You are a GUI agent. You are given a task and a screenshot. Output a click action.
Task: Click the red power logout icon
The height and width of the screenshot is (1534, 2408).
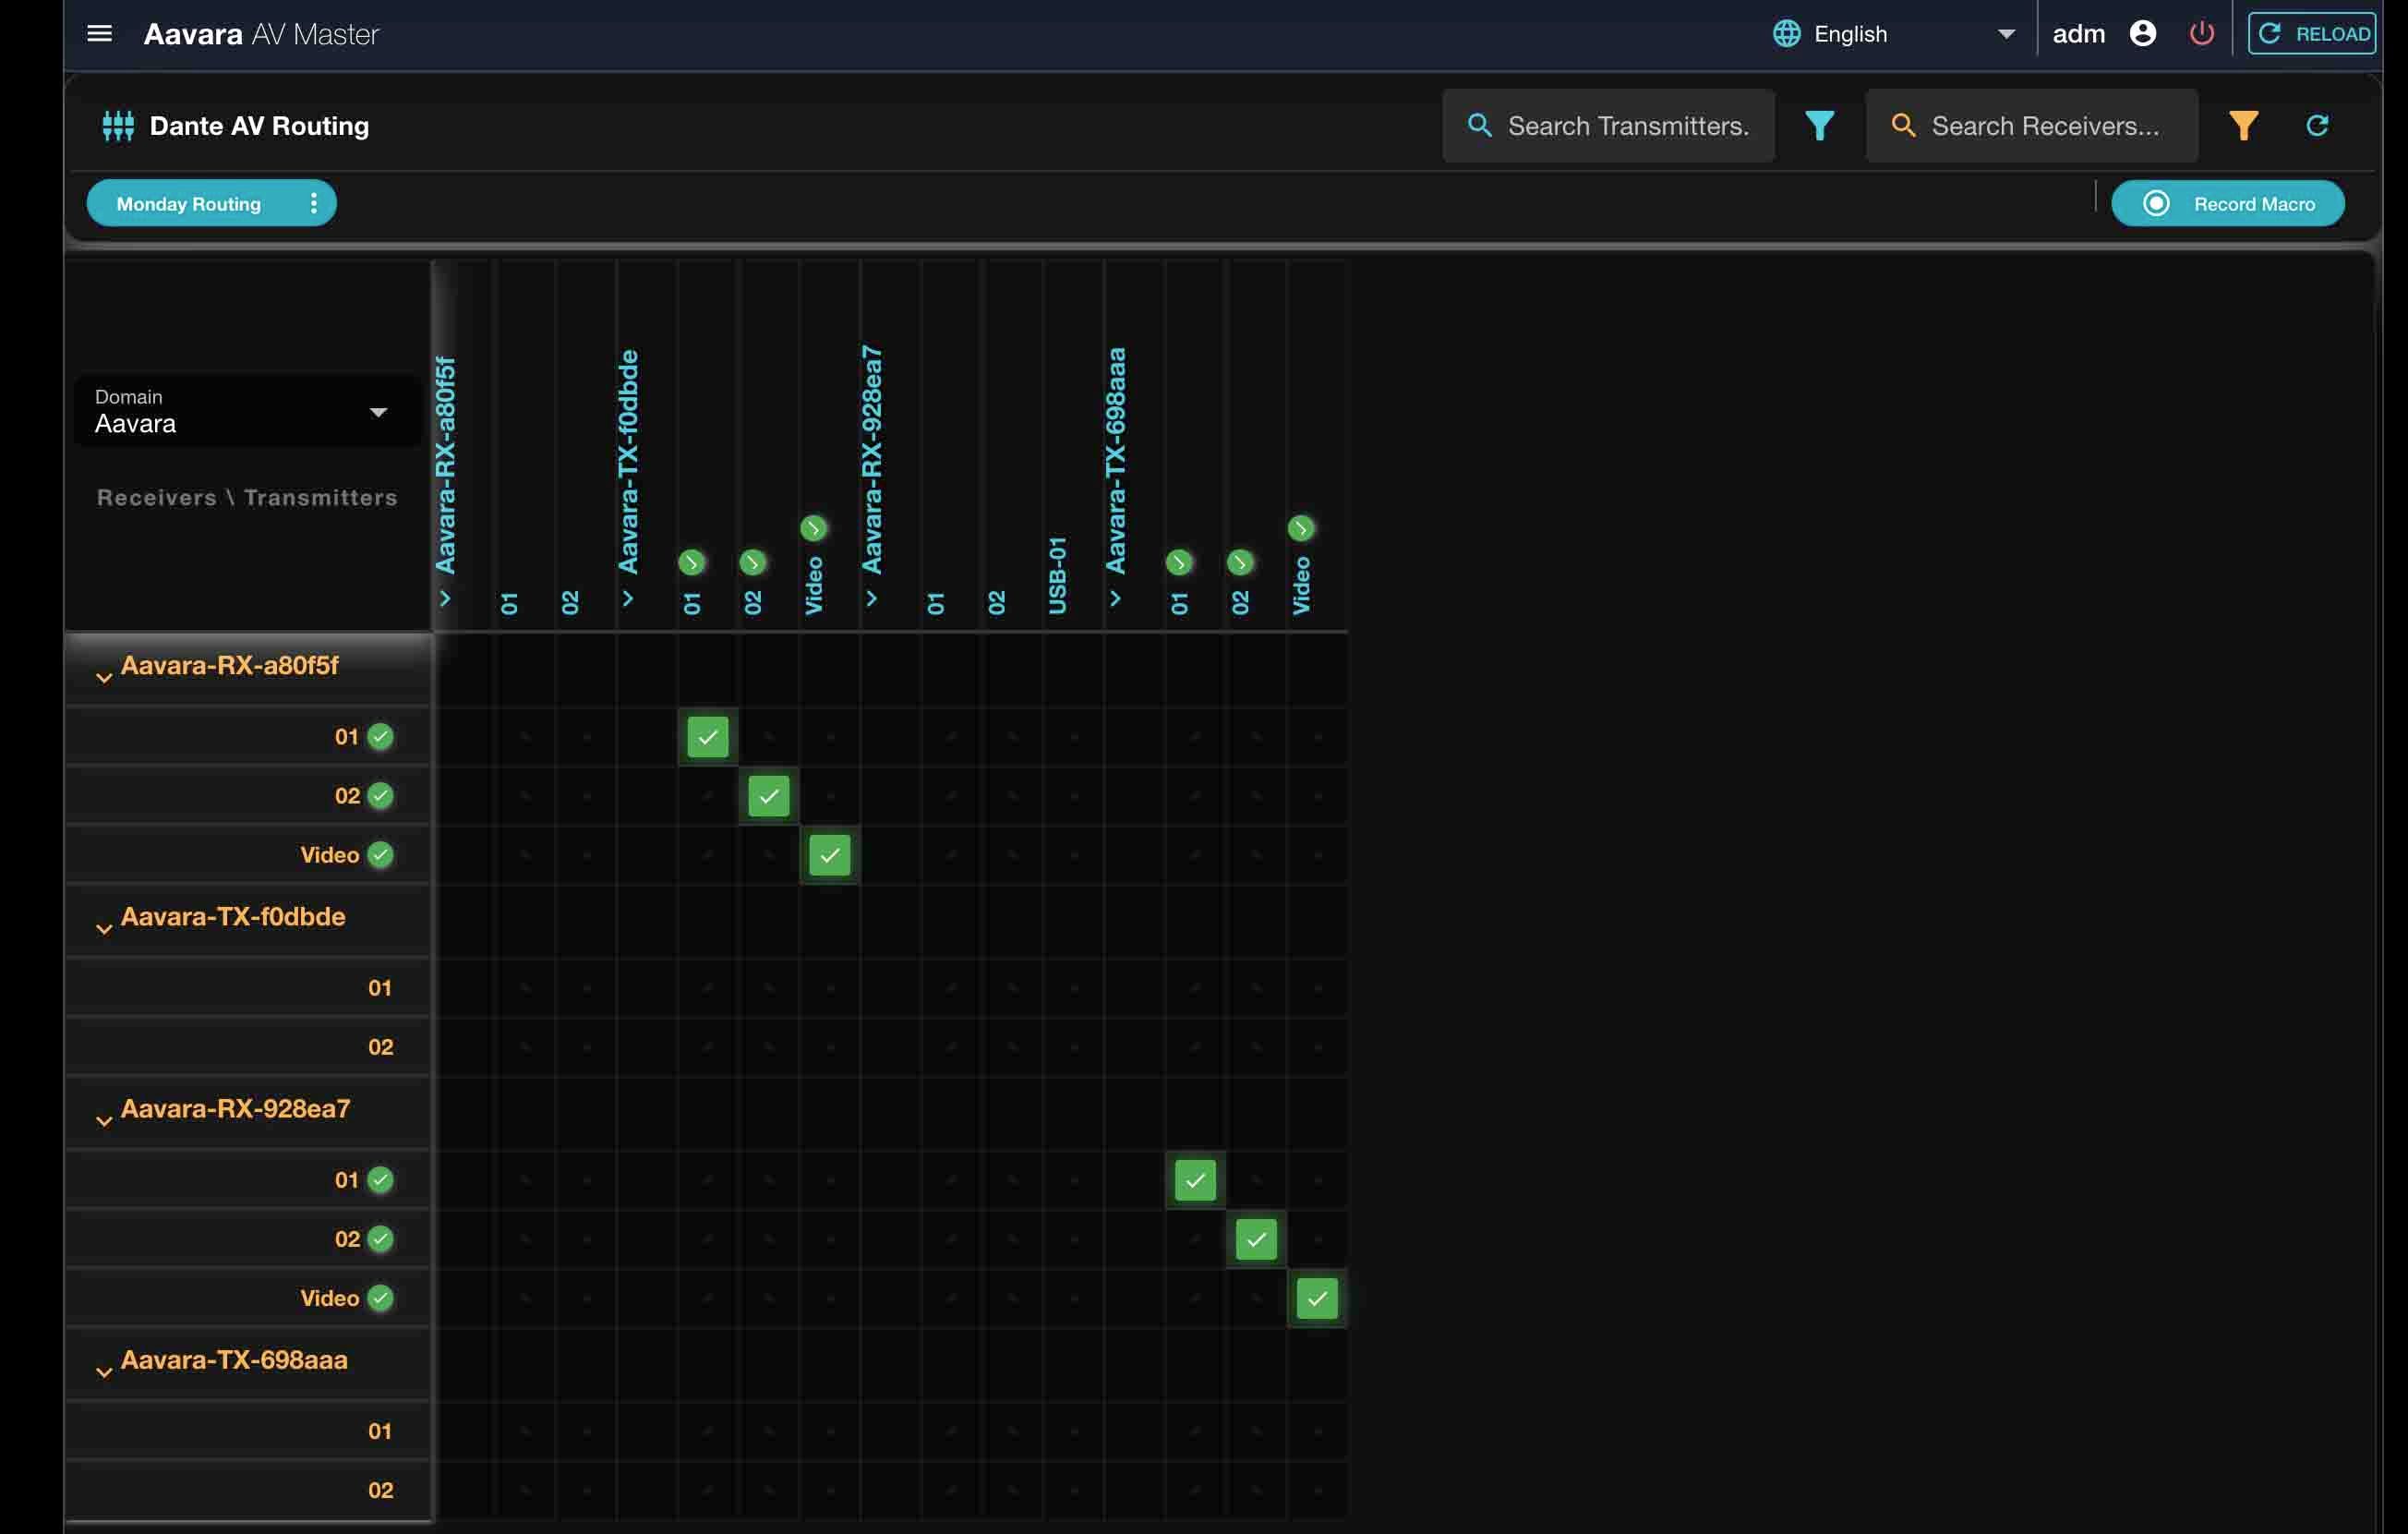2201,34
